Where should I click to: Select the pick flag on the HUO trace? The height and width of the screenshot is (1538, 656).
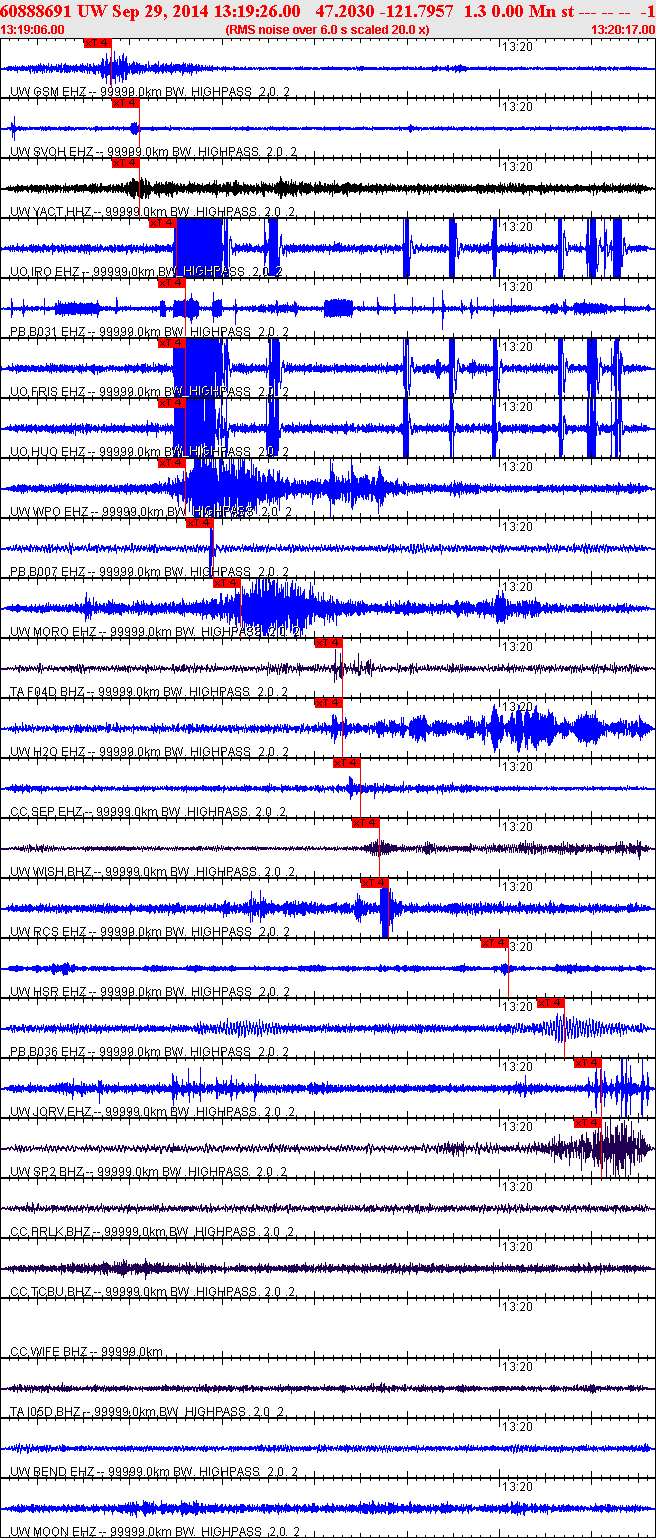pos(172,403)
